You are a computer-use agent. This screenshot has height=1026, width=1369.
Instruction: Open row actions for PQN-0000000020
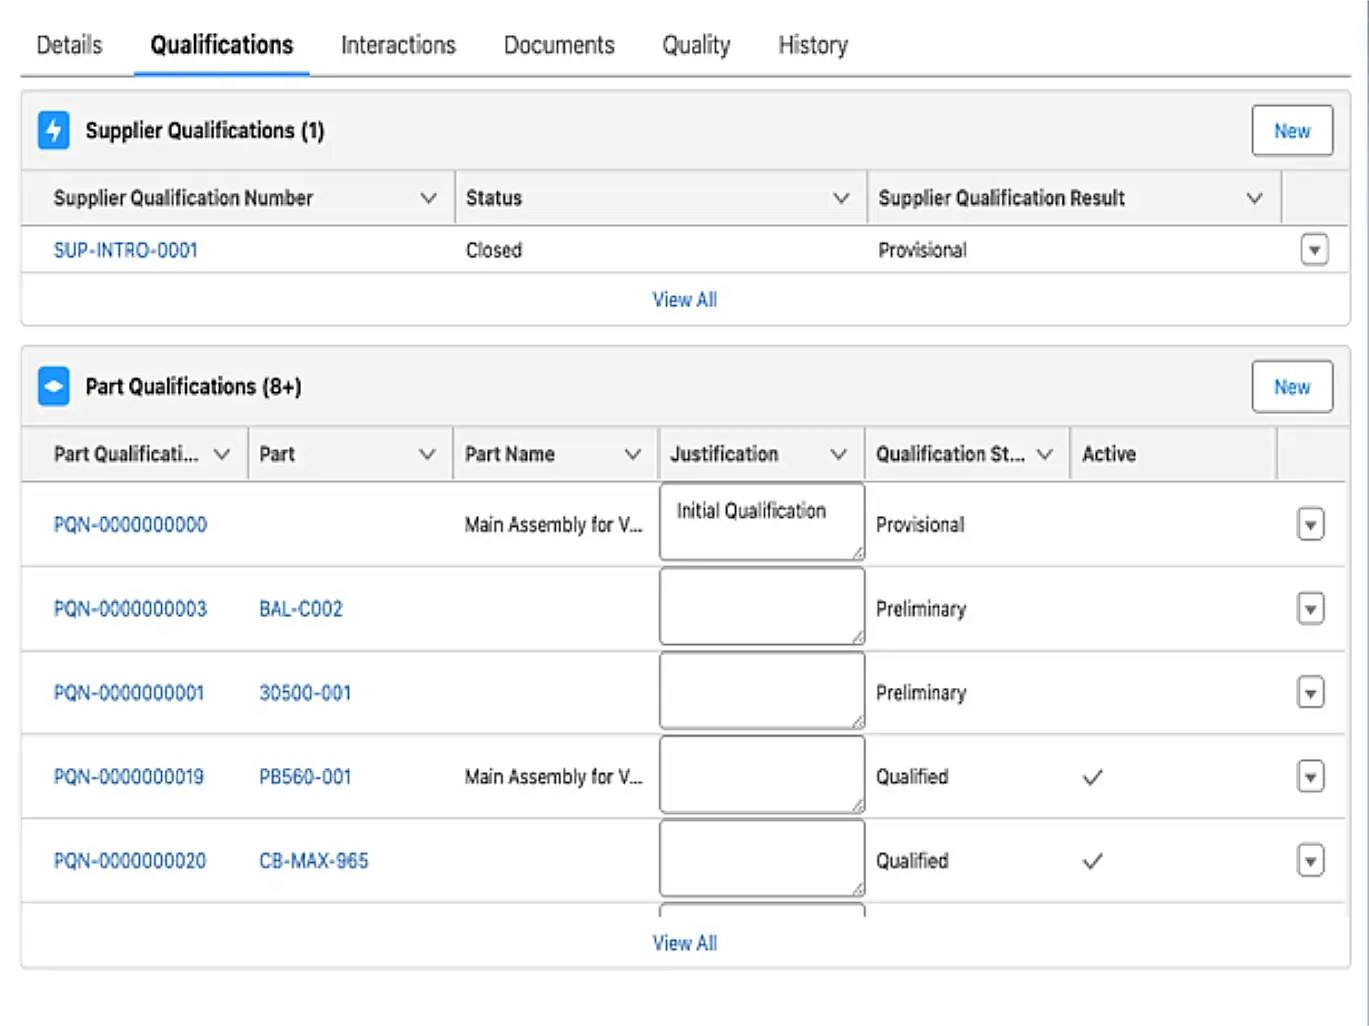1311,860
